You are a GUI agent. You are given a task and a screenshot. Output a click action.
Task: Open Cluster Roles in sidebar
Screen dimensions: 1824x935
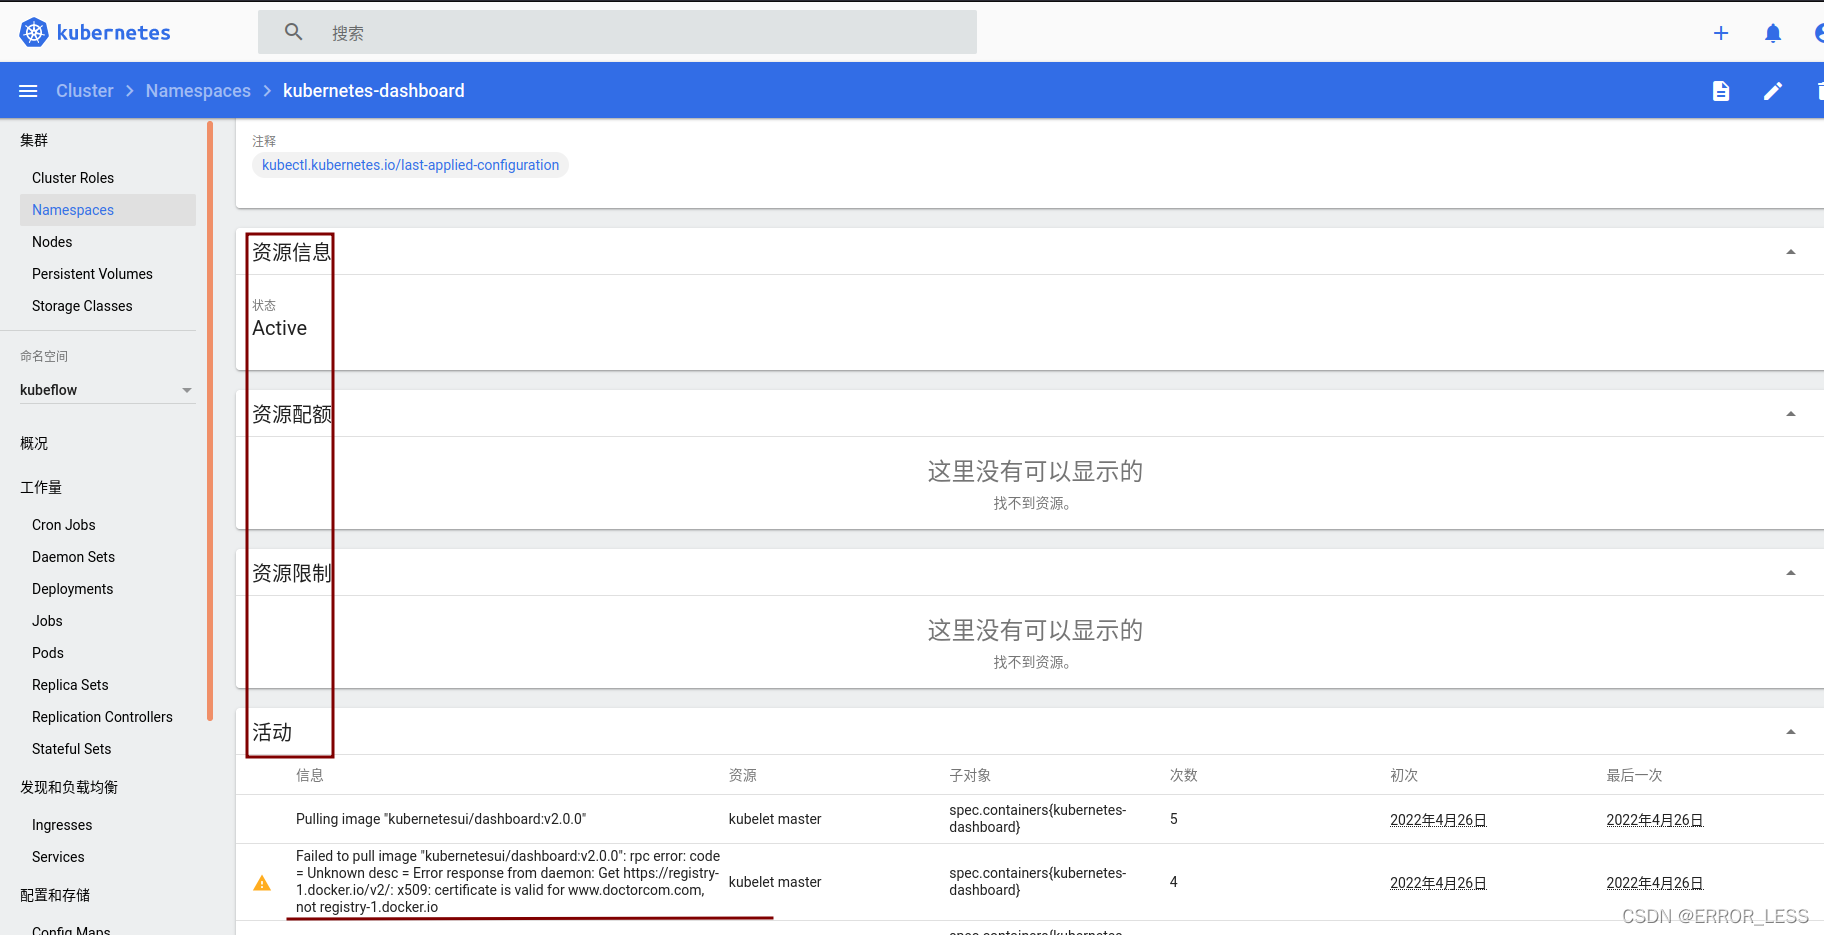[73, 178]
